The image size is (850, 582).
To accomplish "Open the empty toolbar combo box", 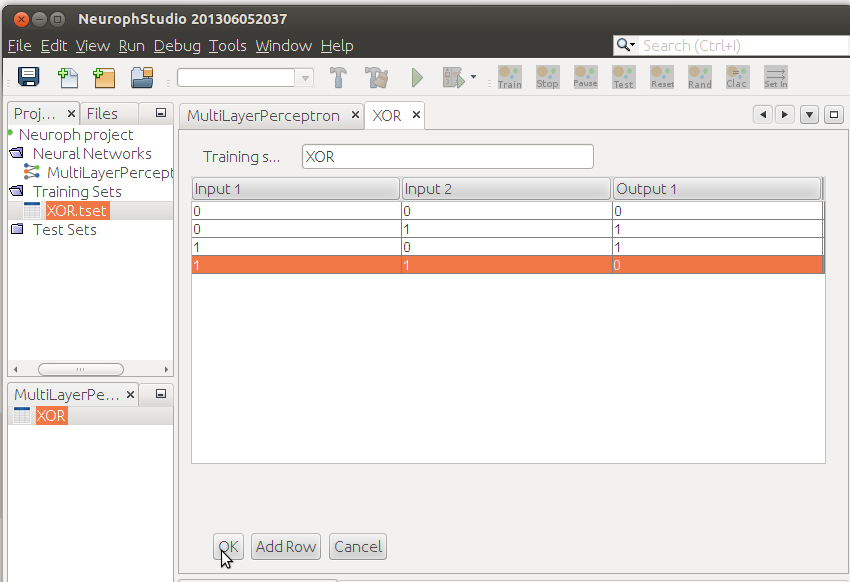I will tap(240, 77).
